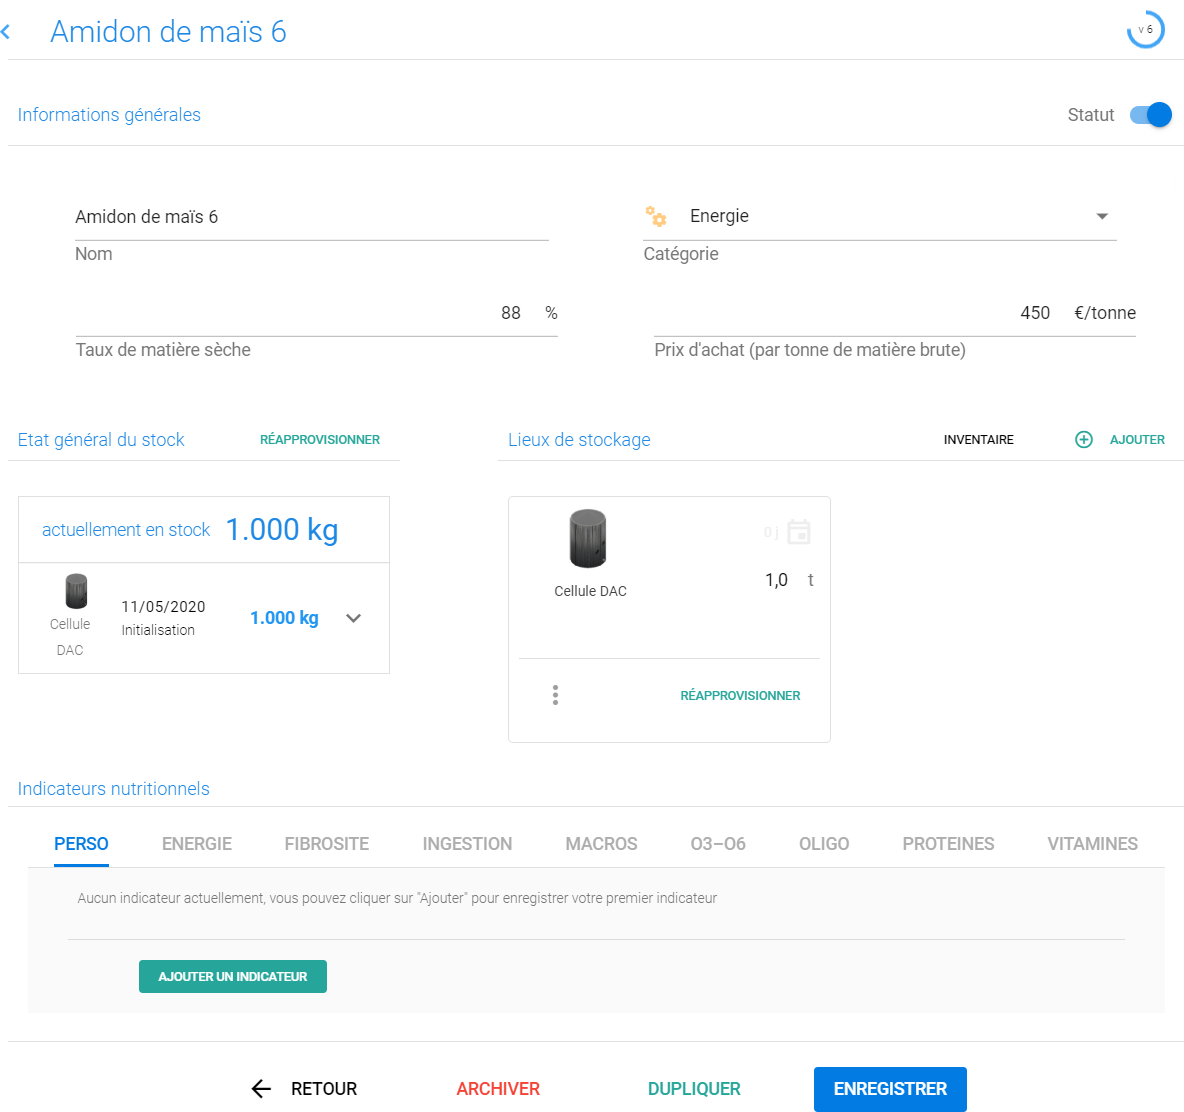Edit the 1,0 t quantity in Cellule DAC card
This screenshot has width=1184, height=1112.
click(776, 580)
